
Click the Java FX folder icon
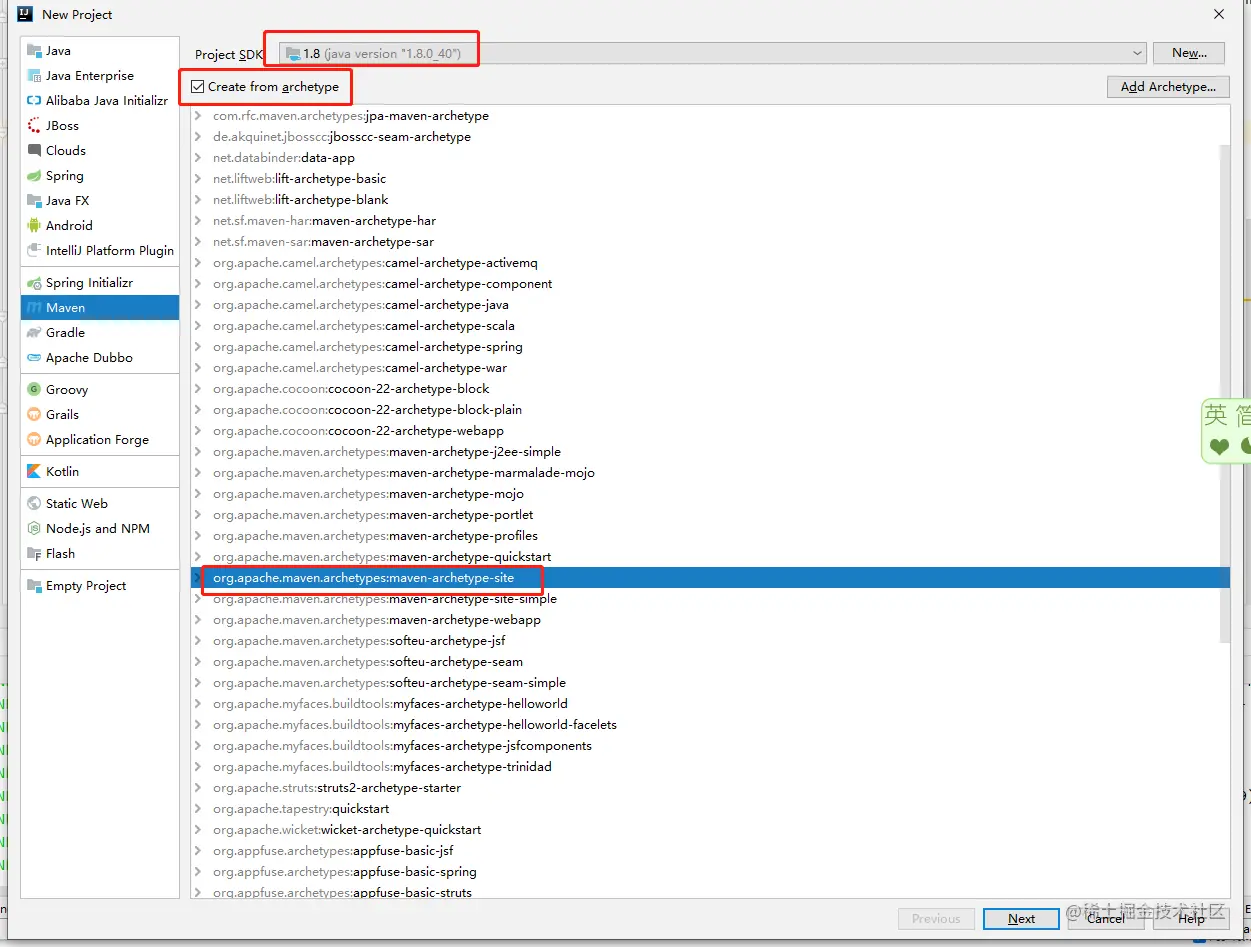pos(34,201)
